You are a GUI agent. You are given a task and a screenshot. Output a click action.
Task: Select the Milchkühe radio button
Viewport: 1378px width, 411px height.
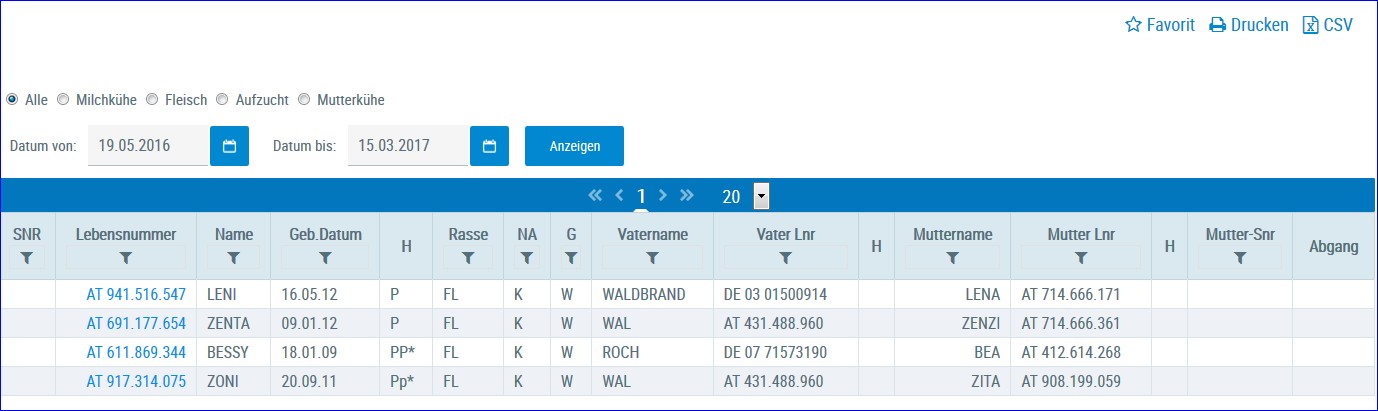[x=63, y=100]
